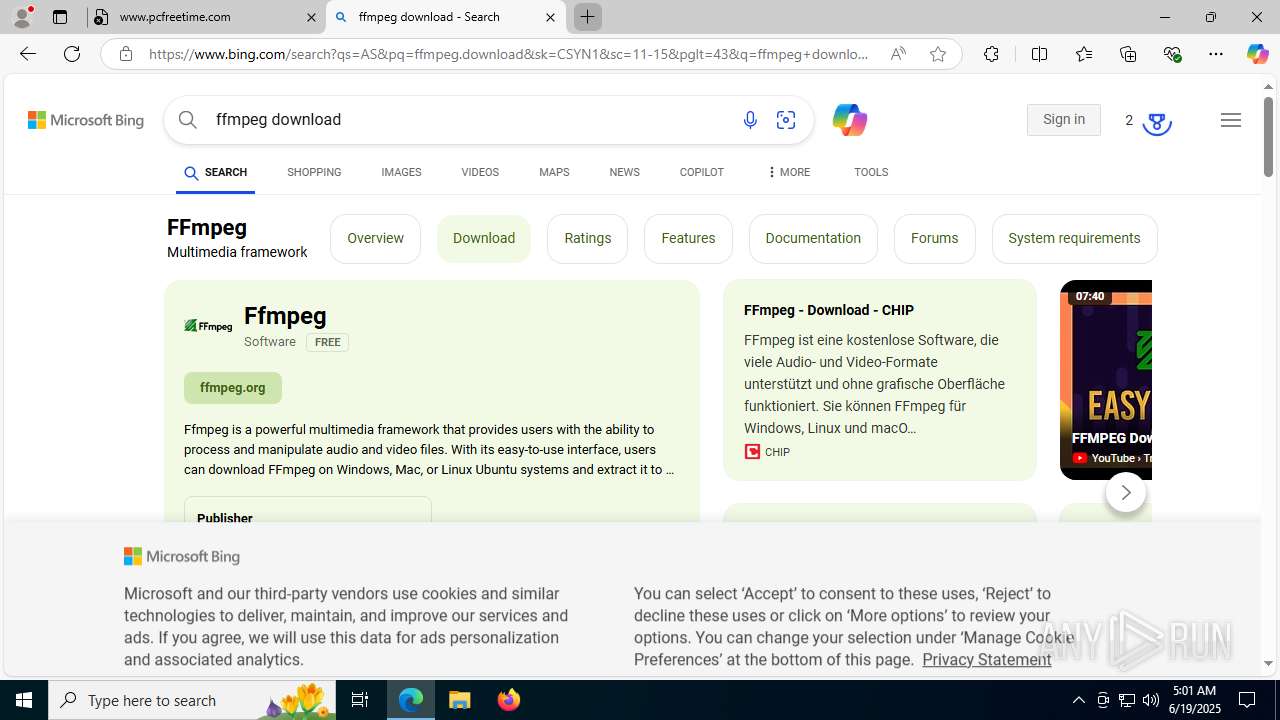Select the MAPS search tab

[554, 173]
